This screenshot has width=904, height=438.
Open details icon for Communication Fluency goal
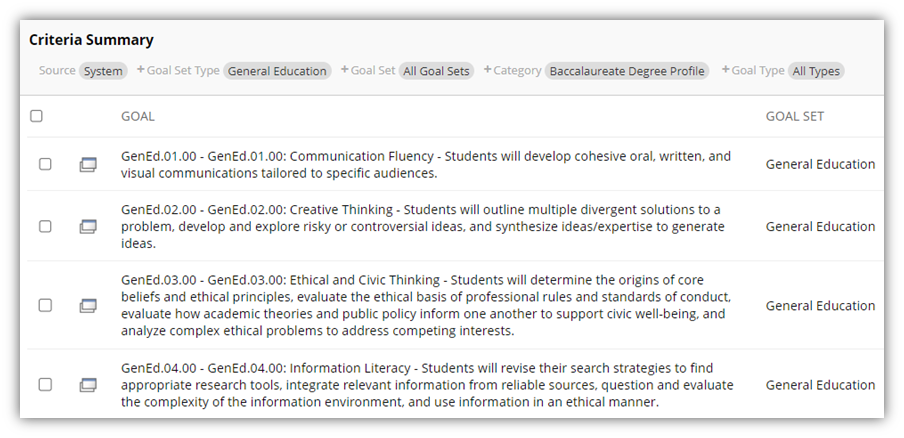(x=88, y=165)
